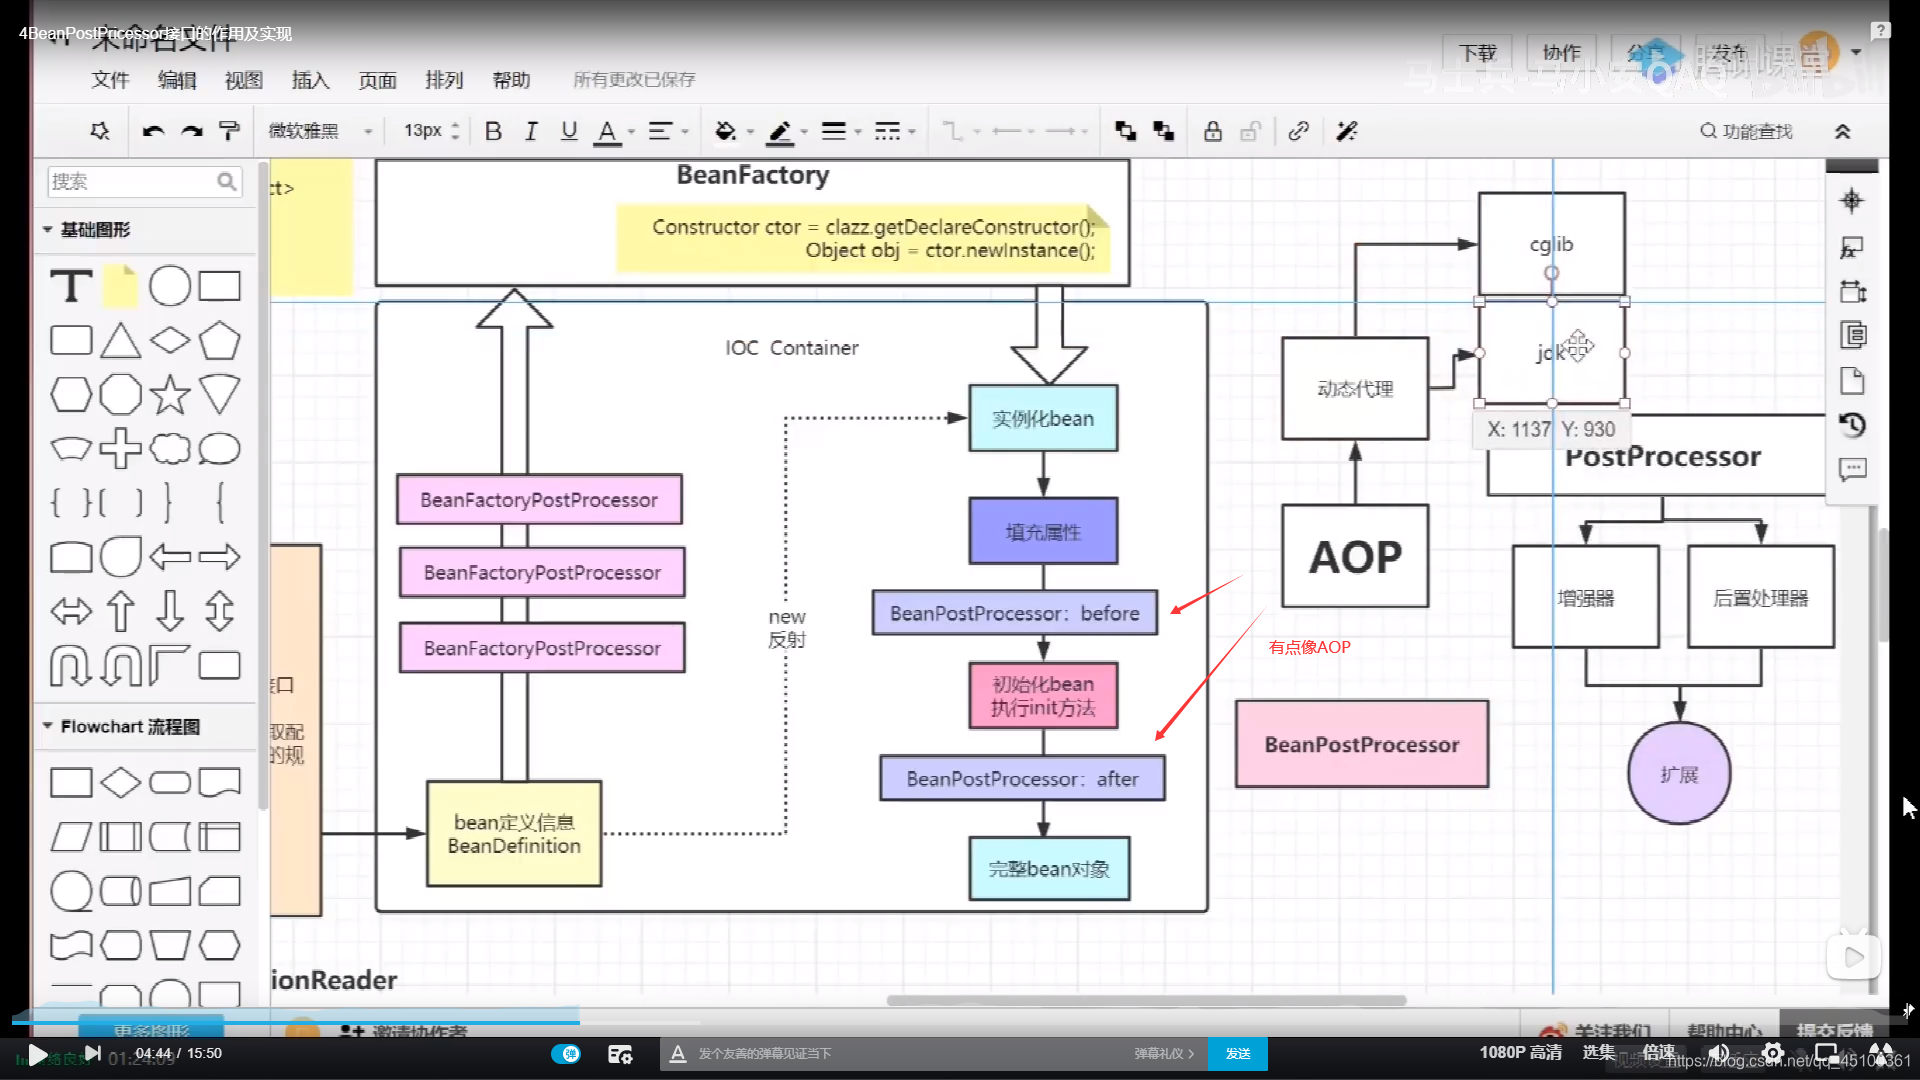Open the 1080P 高清 quality selector
Image resolution: width=1920 pixels, height=1080 pixels.
point(1520,1052)
